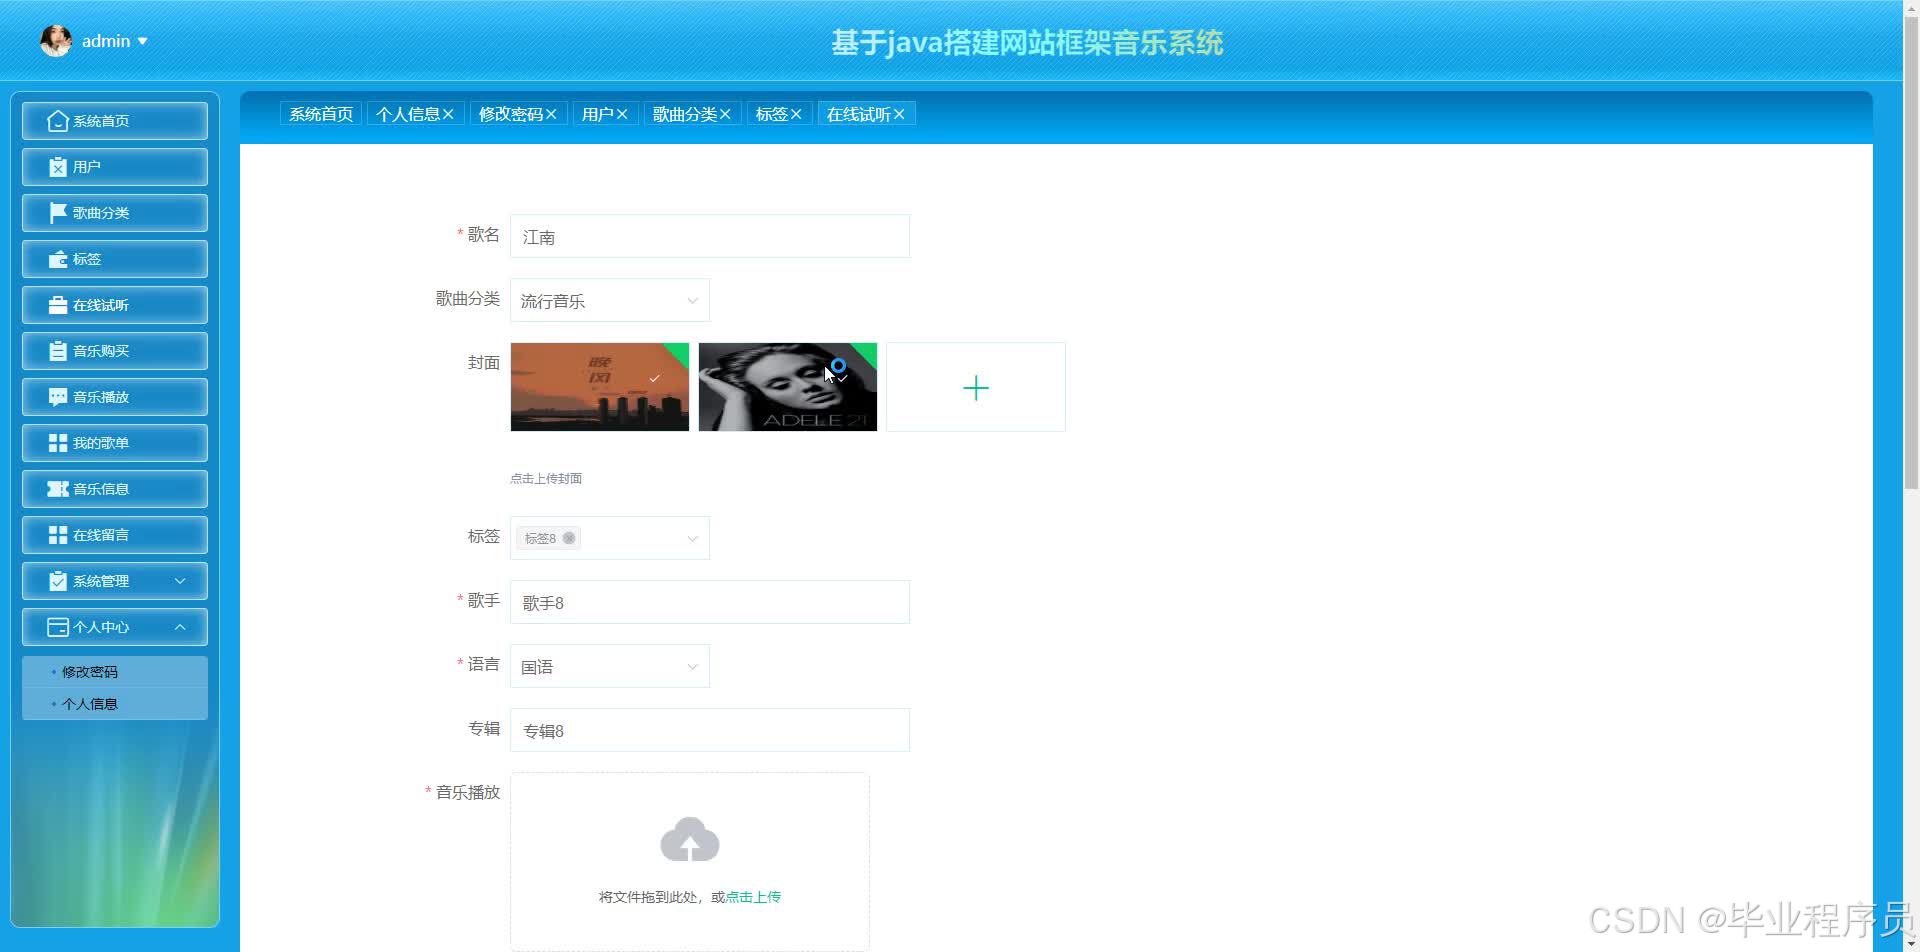Remove the 标签8 tag chip
The image size is (1920, 952).
coord(569,538)
